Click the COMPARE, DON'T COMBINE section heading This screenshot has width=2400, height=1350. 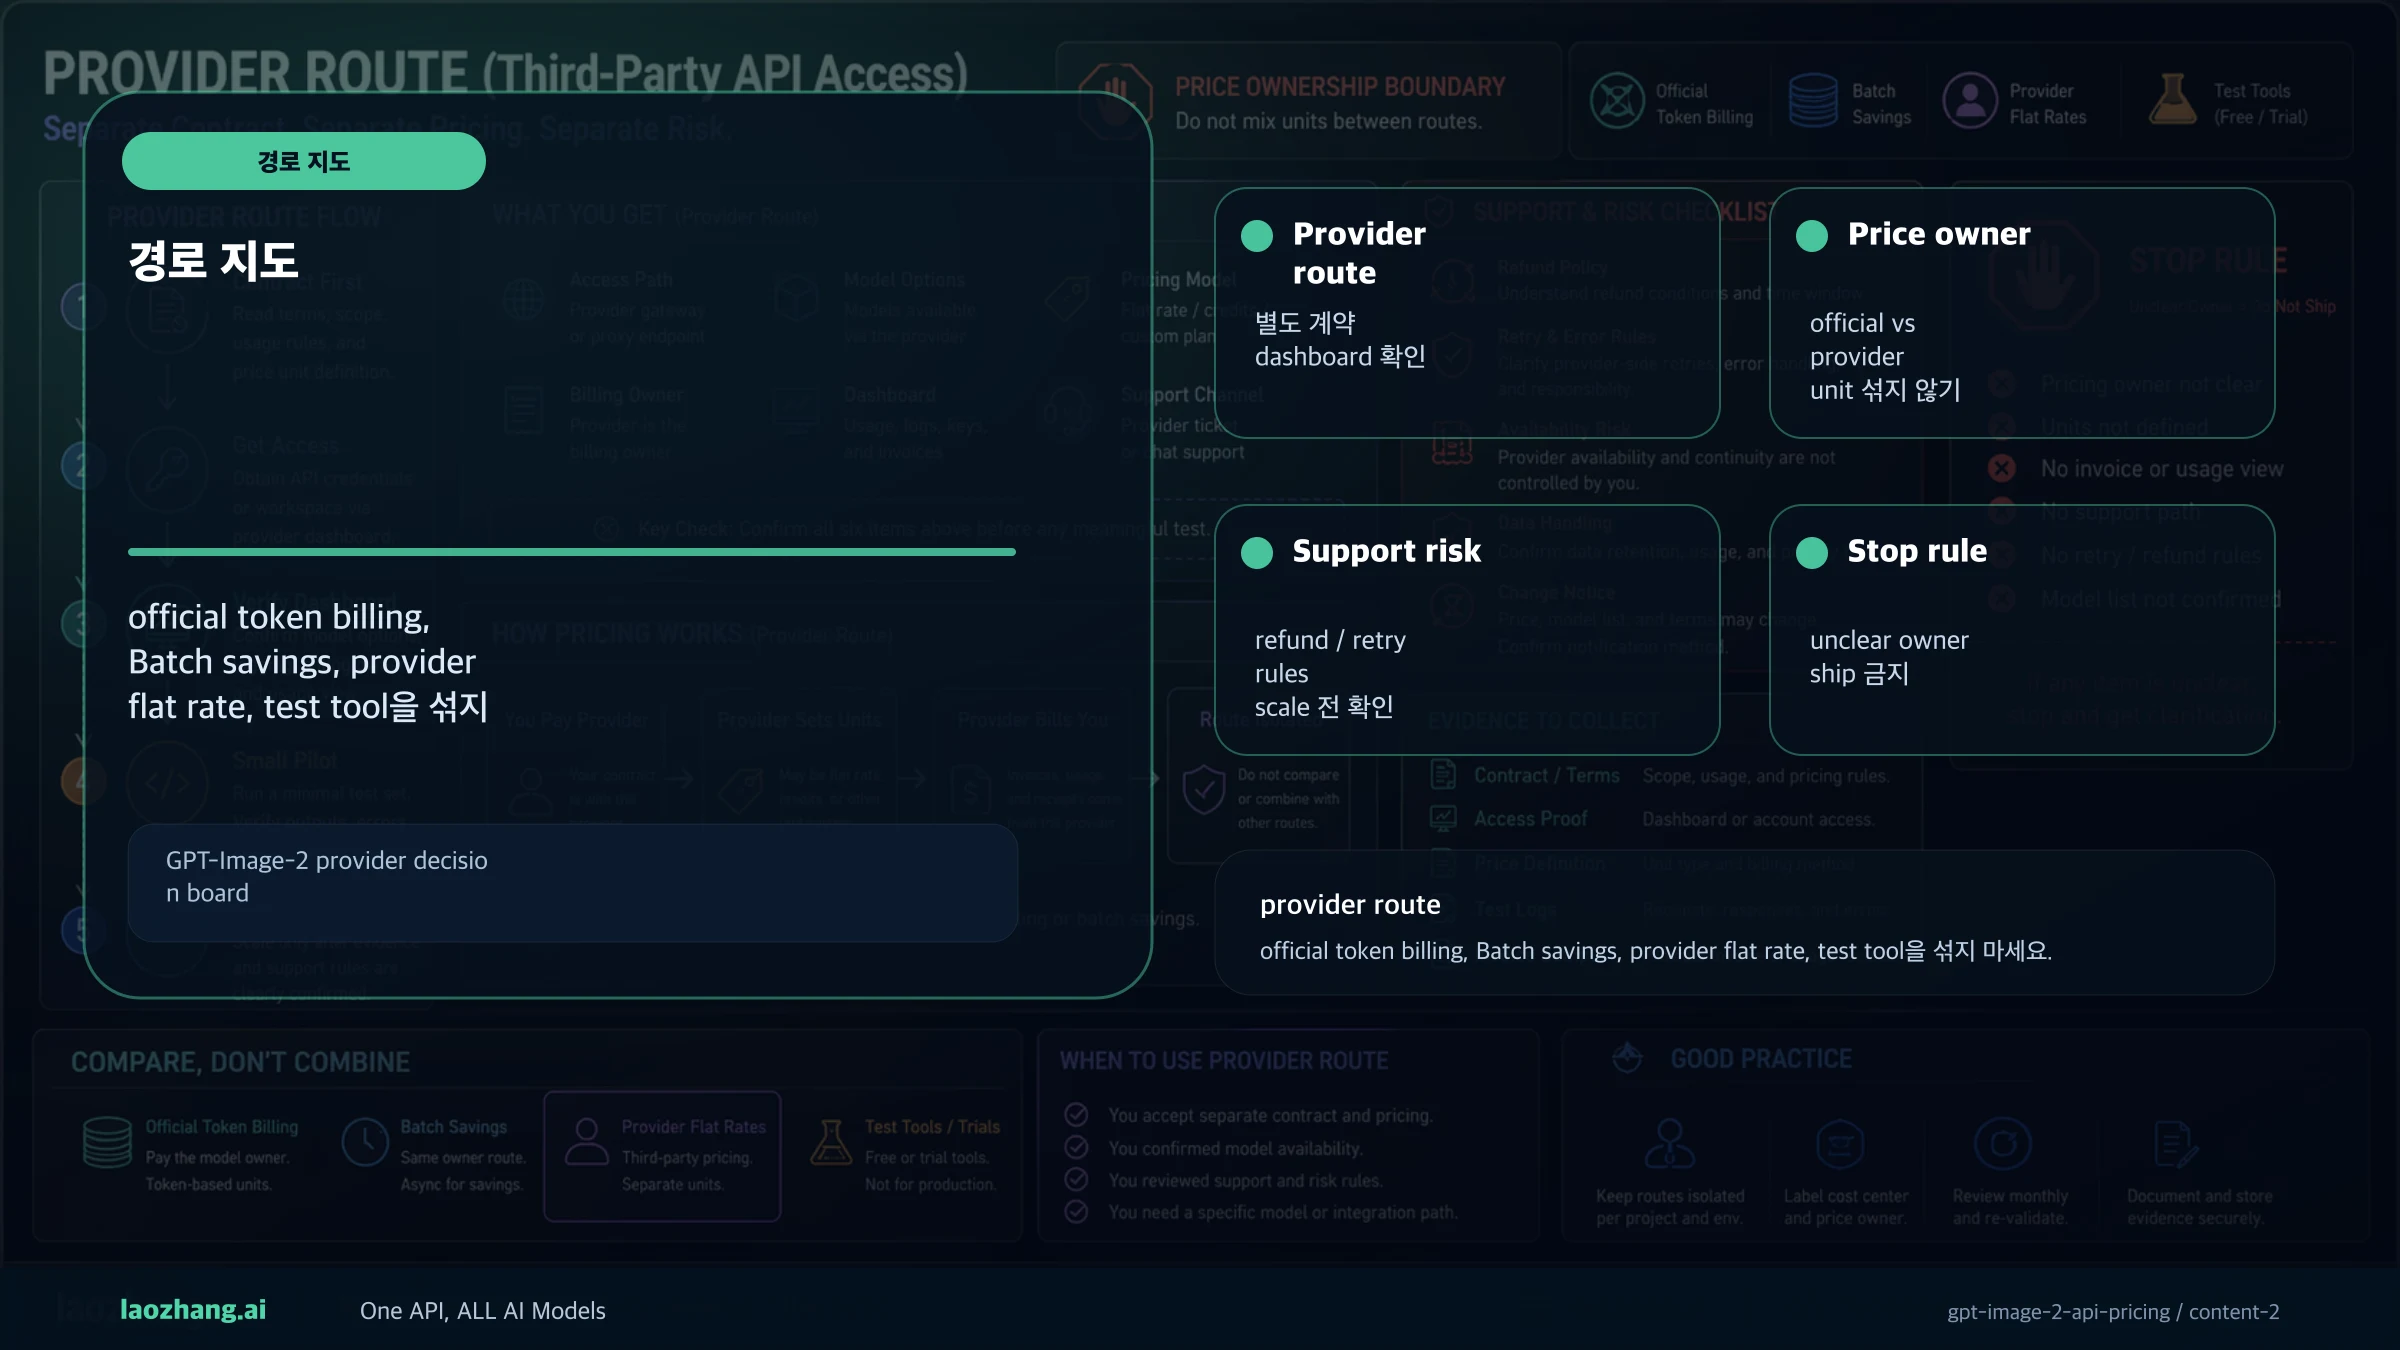(x=240, y=1062)
